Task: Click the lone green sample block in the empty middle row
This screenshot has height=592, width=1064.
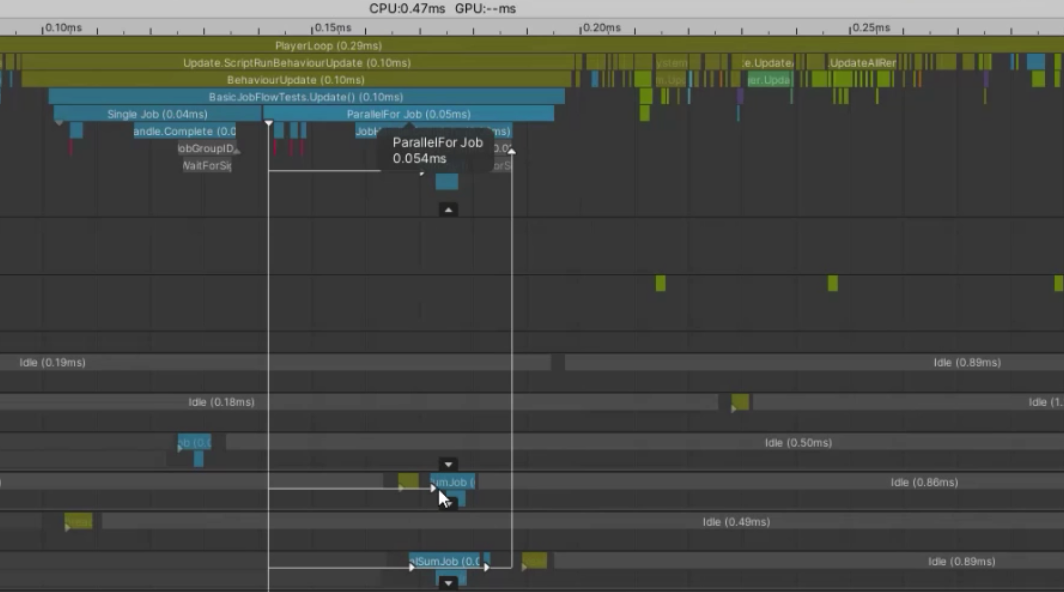Action: click(x=659, y=284)
